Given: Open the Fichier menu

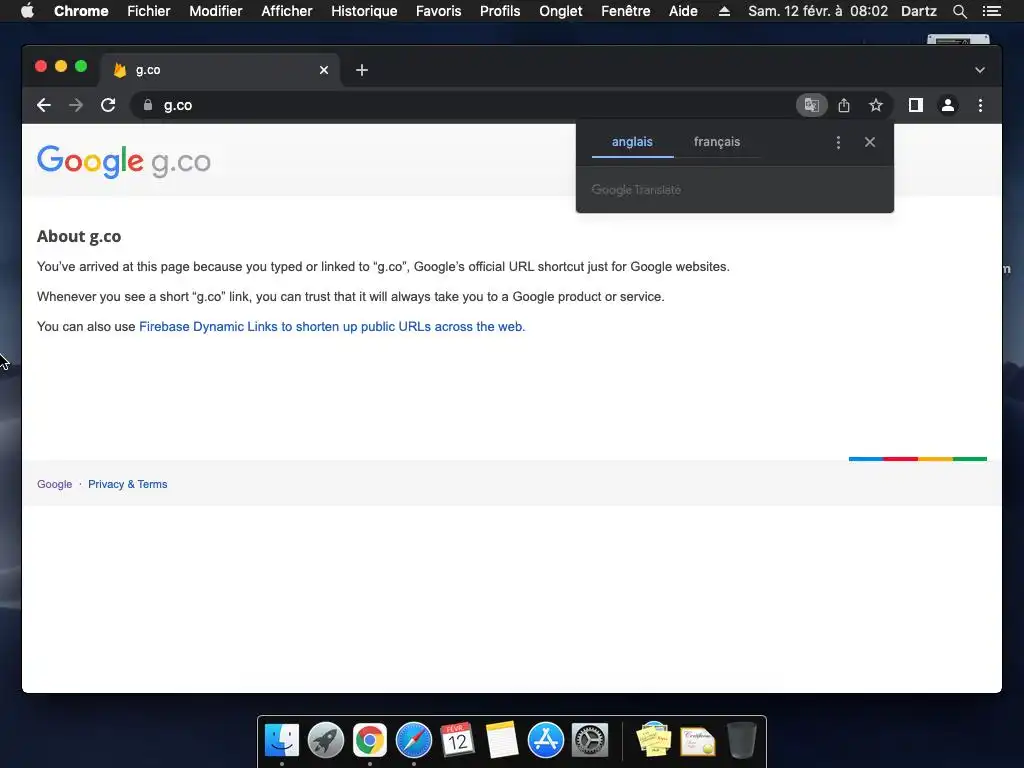Looking at the screenshot, I should coord(149,11).
